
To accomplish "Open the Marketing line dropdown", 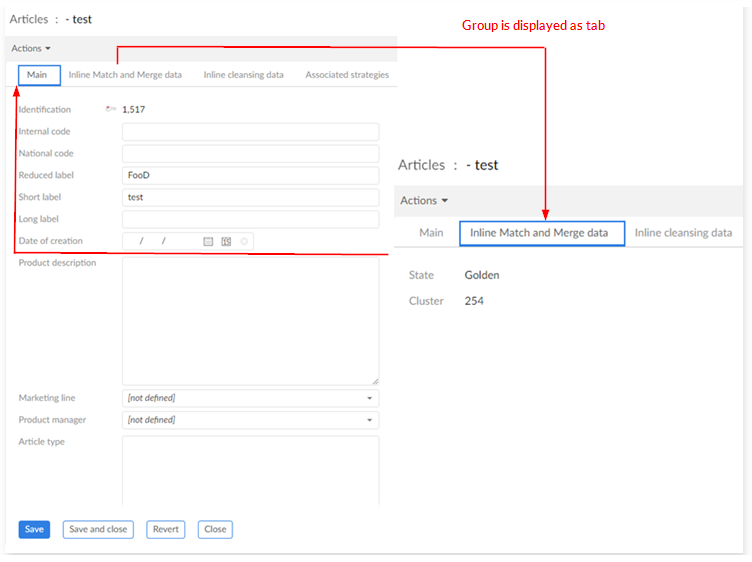I will coord(250,398).
